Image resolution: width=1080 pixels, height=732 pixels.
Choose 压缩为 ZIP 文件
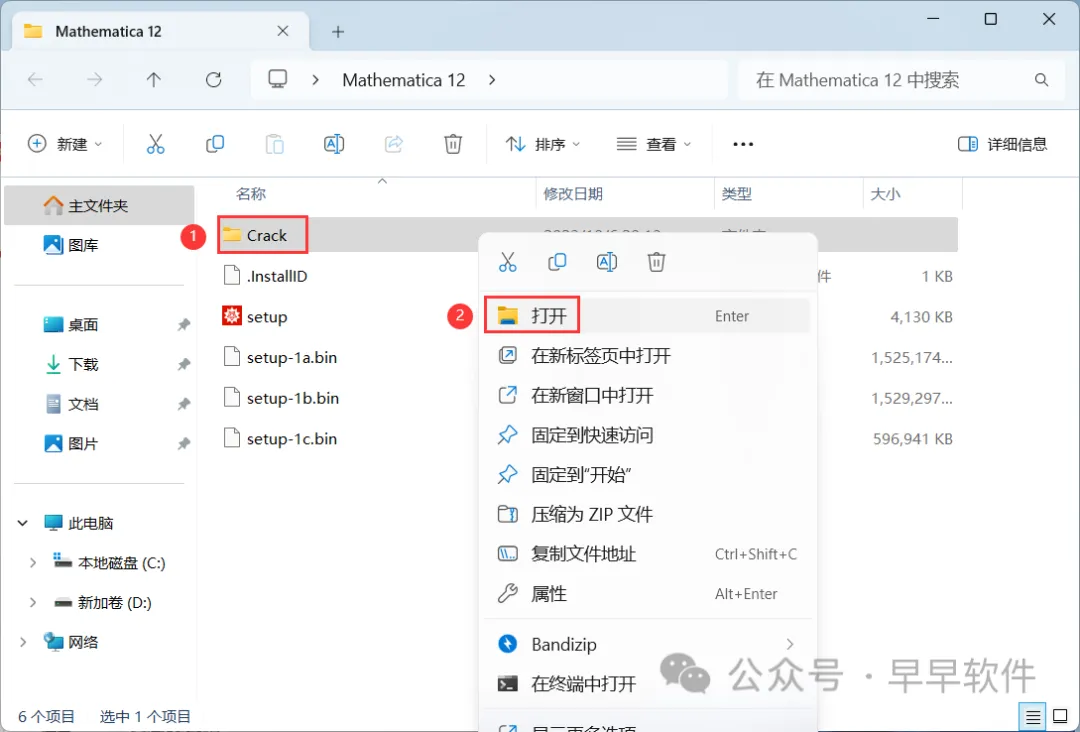tap(647, 514)
